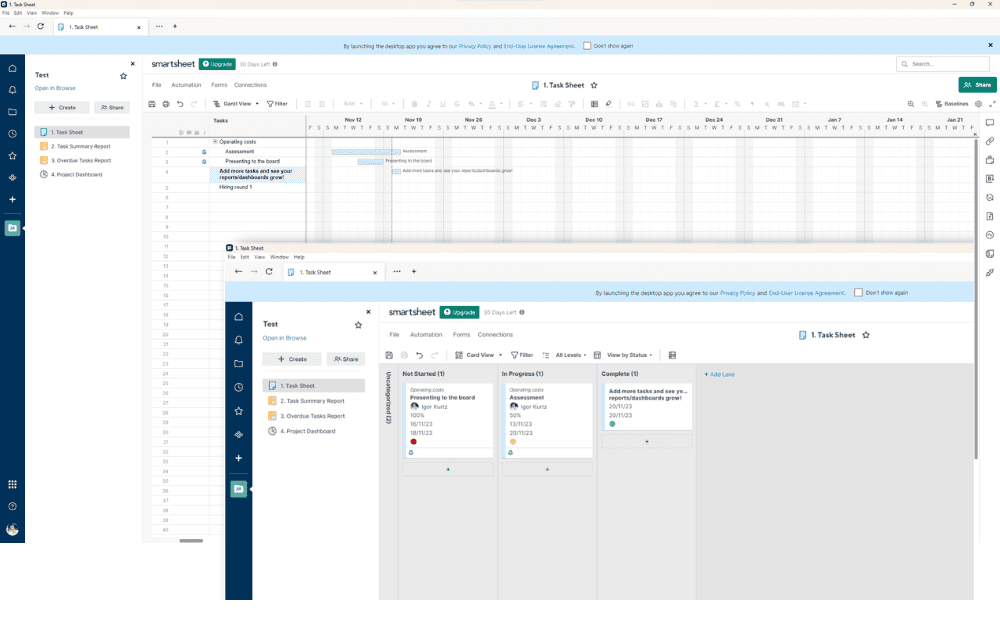
Task: Star the 1. Task Sheet title in Gantt window
Action: click(x=594, y=85)
